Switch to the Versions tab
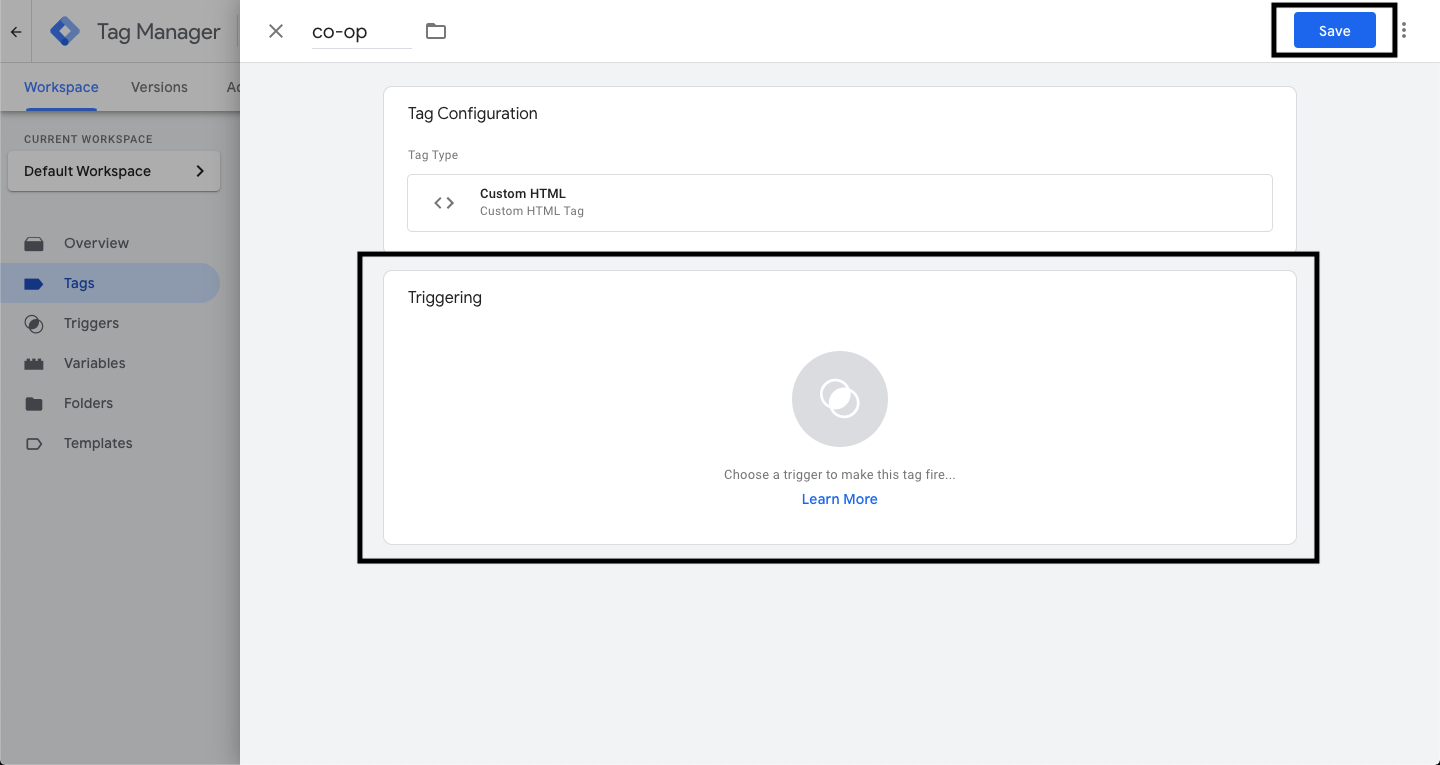The image size is (1440, 765). [x=159, y=87]
